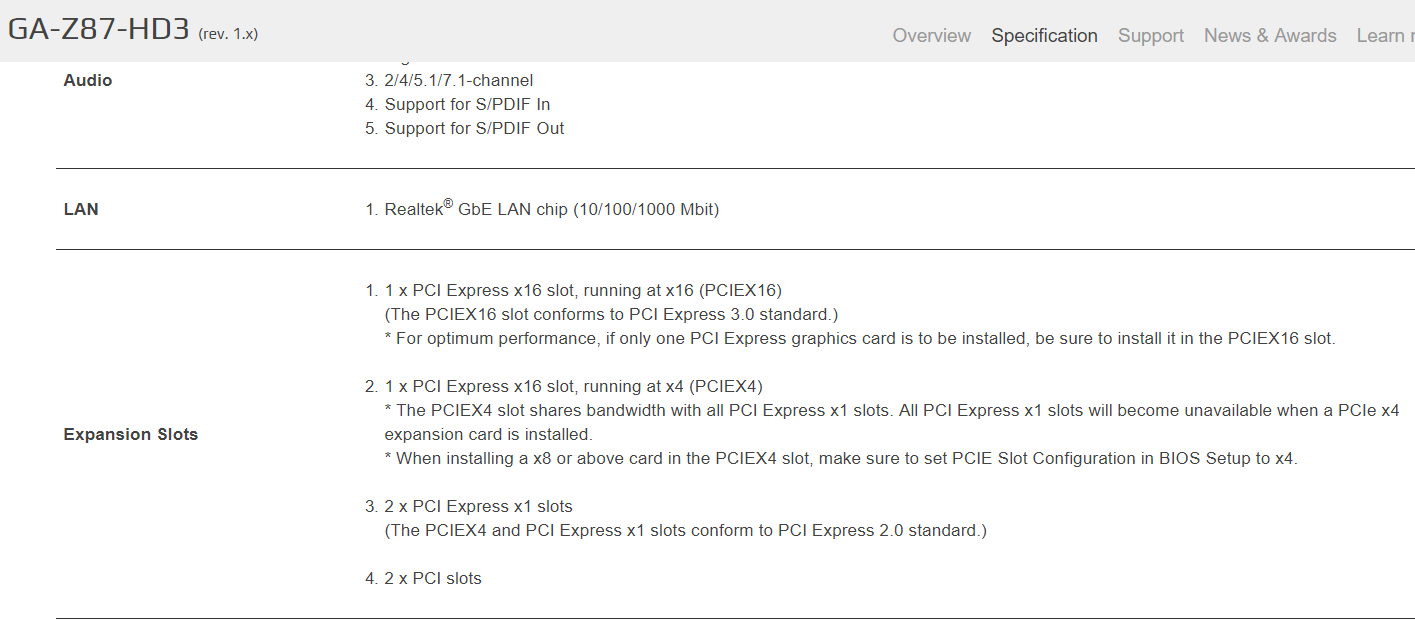Click the 2 x PCI Express x1 slots line
The image size is (1415, 622).
[x=478, y=506]
